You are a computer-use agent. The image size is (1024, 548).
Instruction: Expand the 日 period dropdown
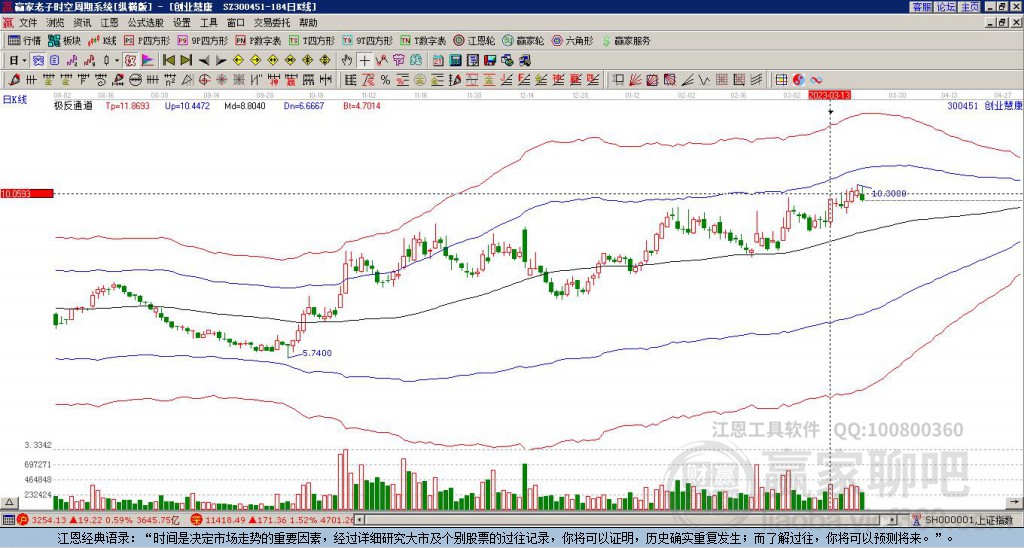click(25, 61)
